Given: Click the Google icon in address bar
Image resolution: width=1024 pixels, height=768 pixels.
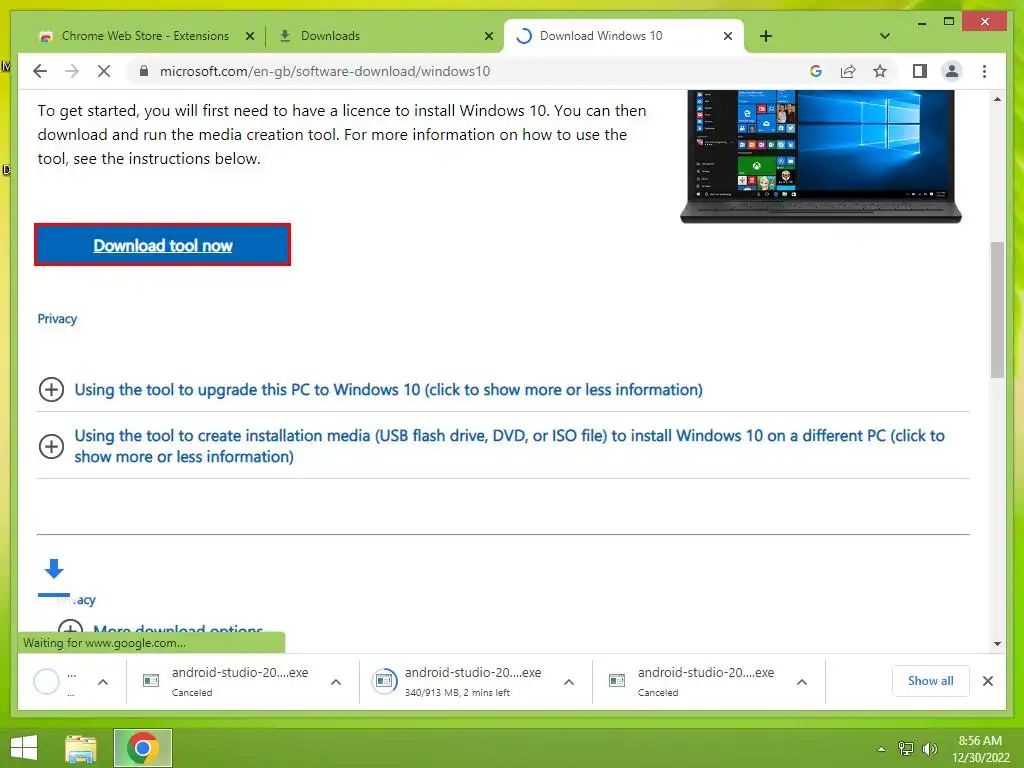Looking at the screenshot, I should point(816,71).
